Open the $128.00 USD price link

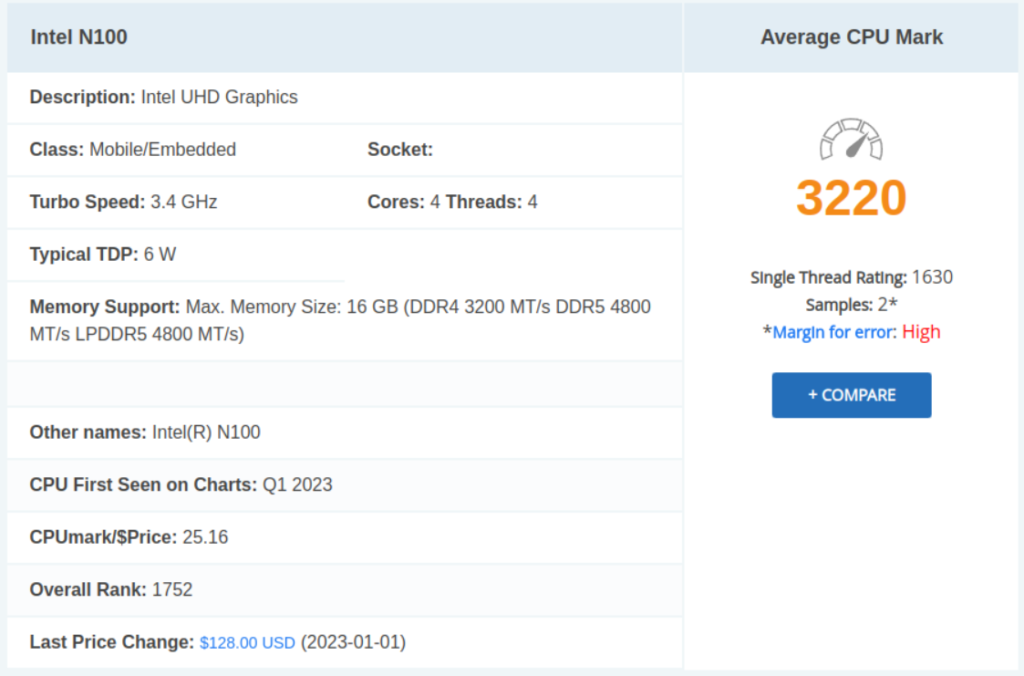tap(248, 643)
